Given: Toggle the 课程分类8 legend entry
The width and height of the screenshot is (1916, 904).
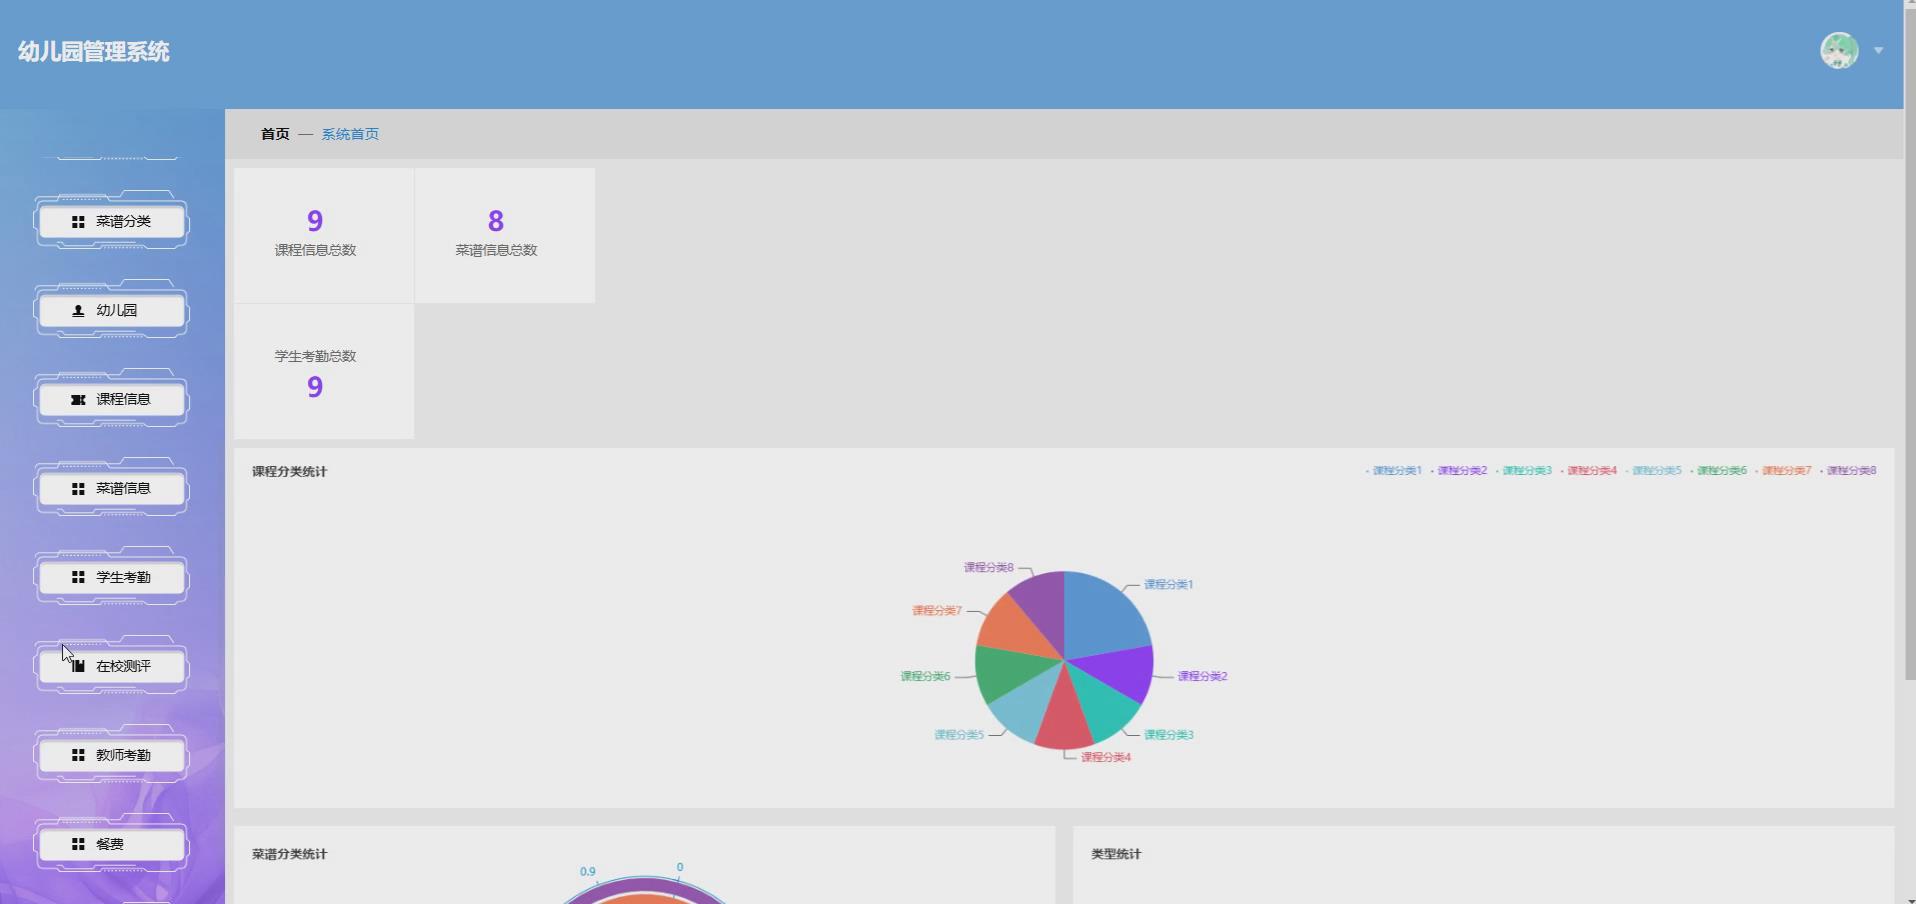Looking at the screenshot, I should (1849, 470).
